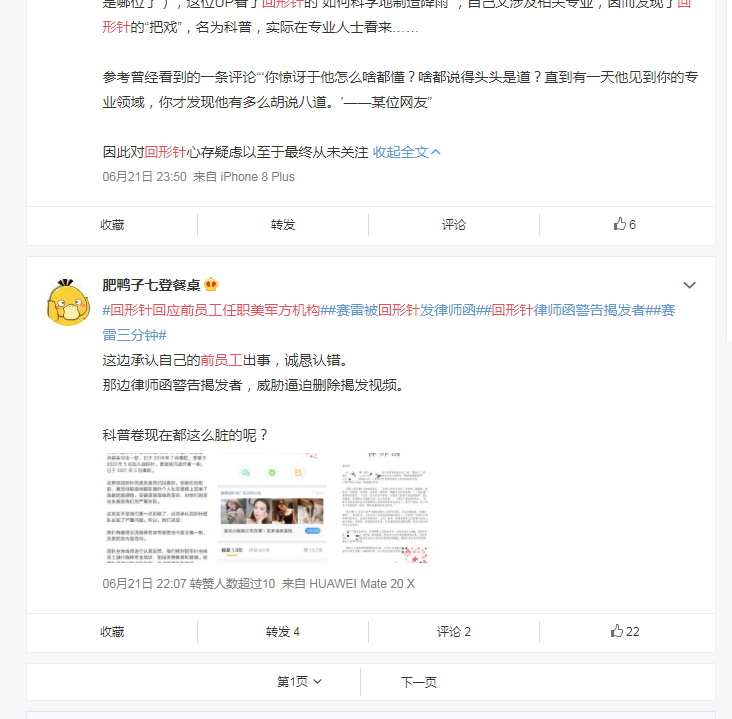732x719 pixels.
Task: Open the first text screenshot thumbnail
Action: tap(156, 508)
